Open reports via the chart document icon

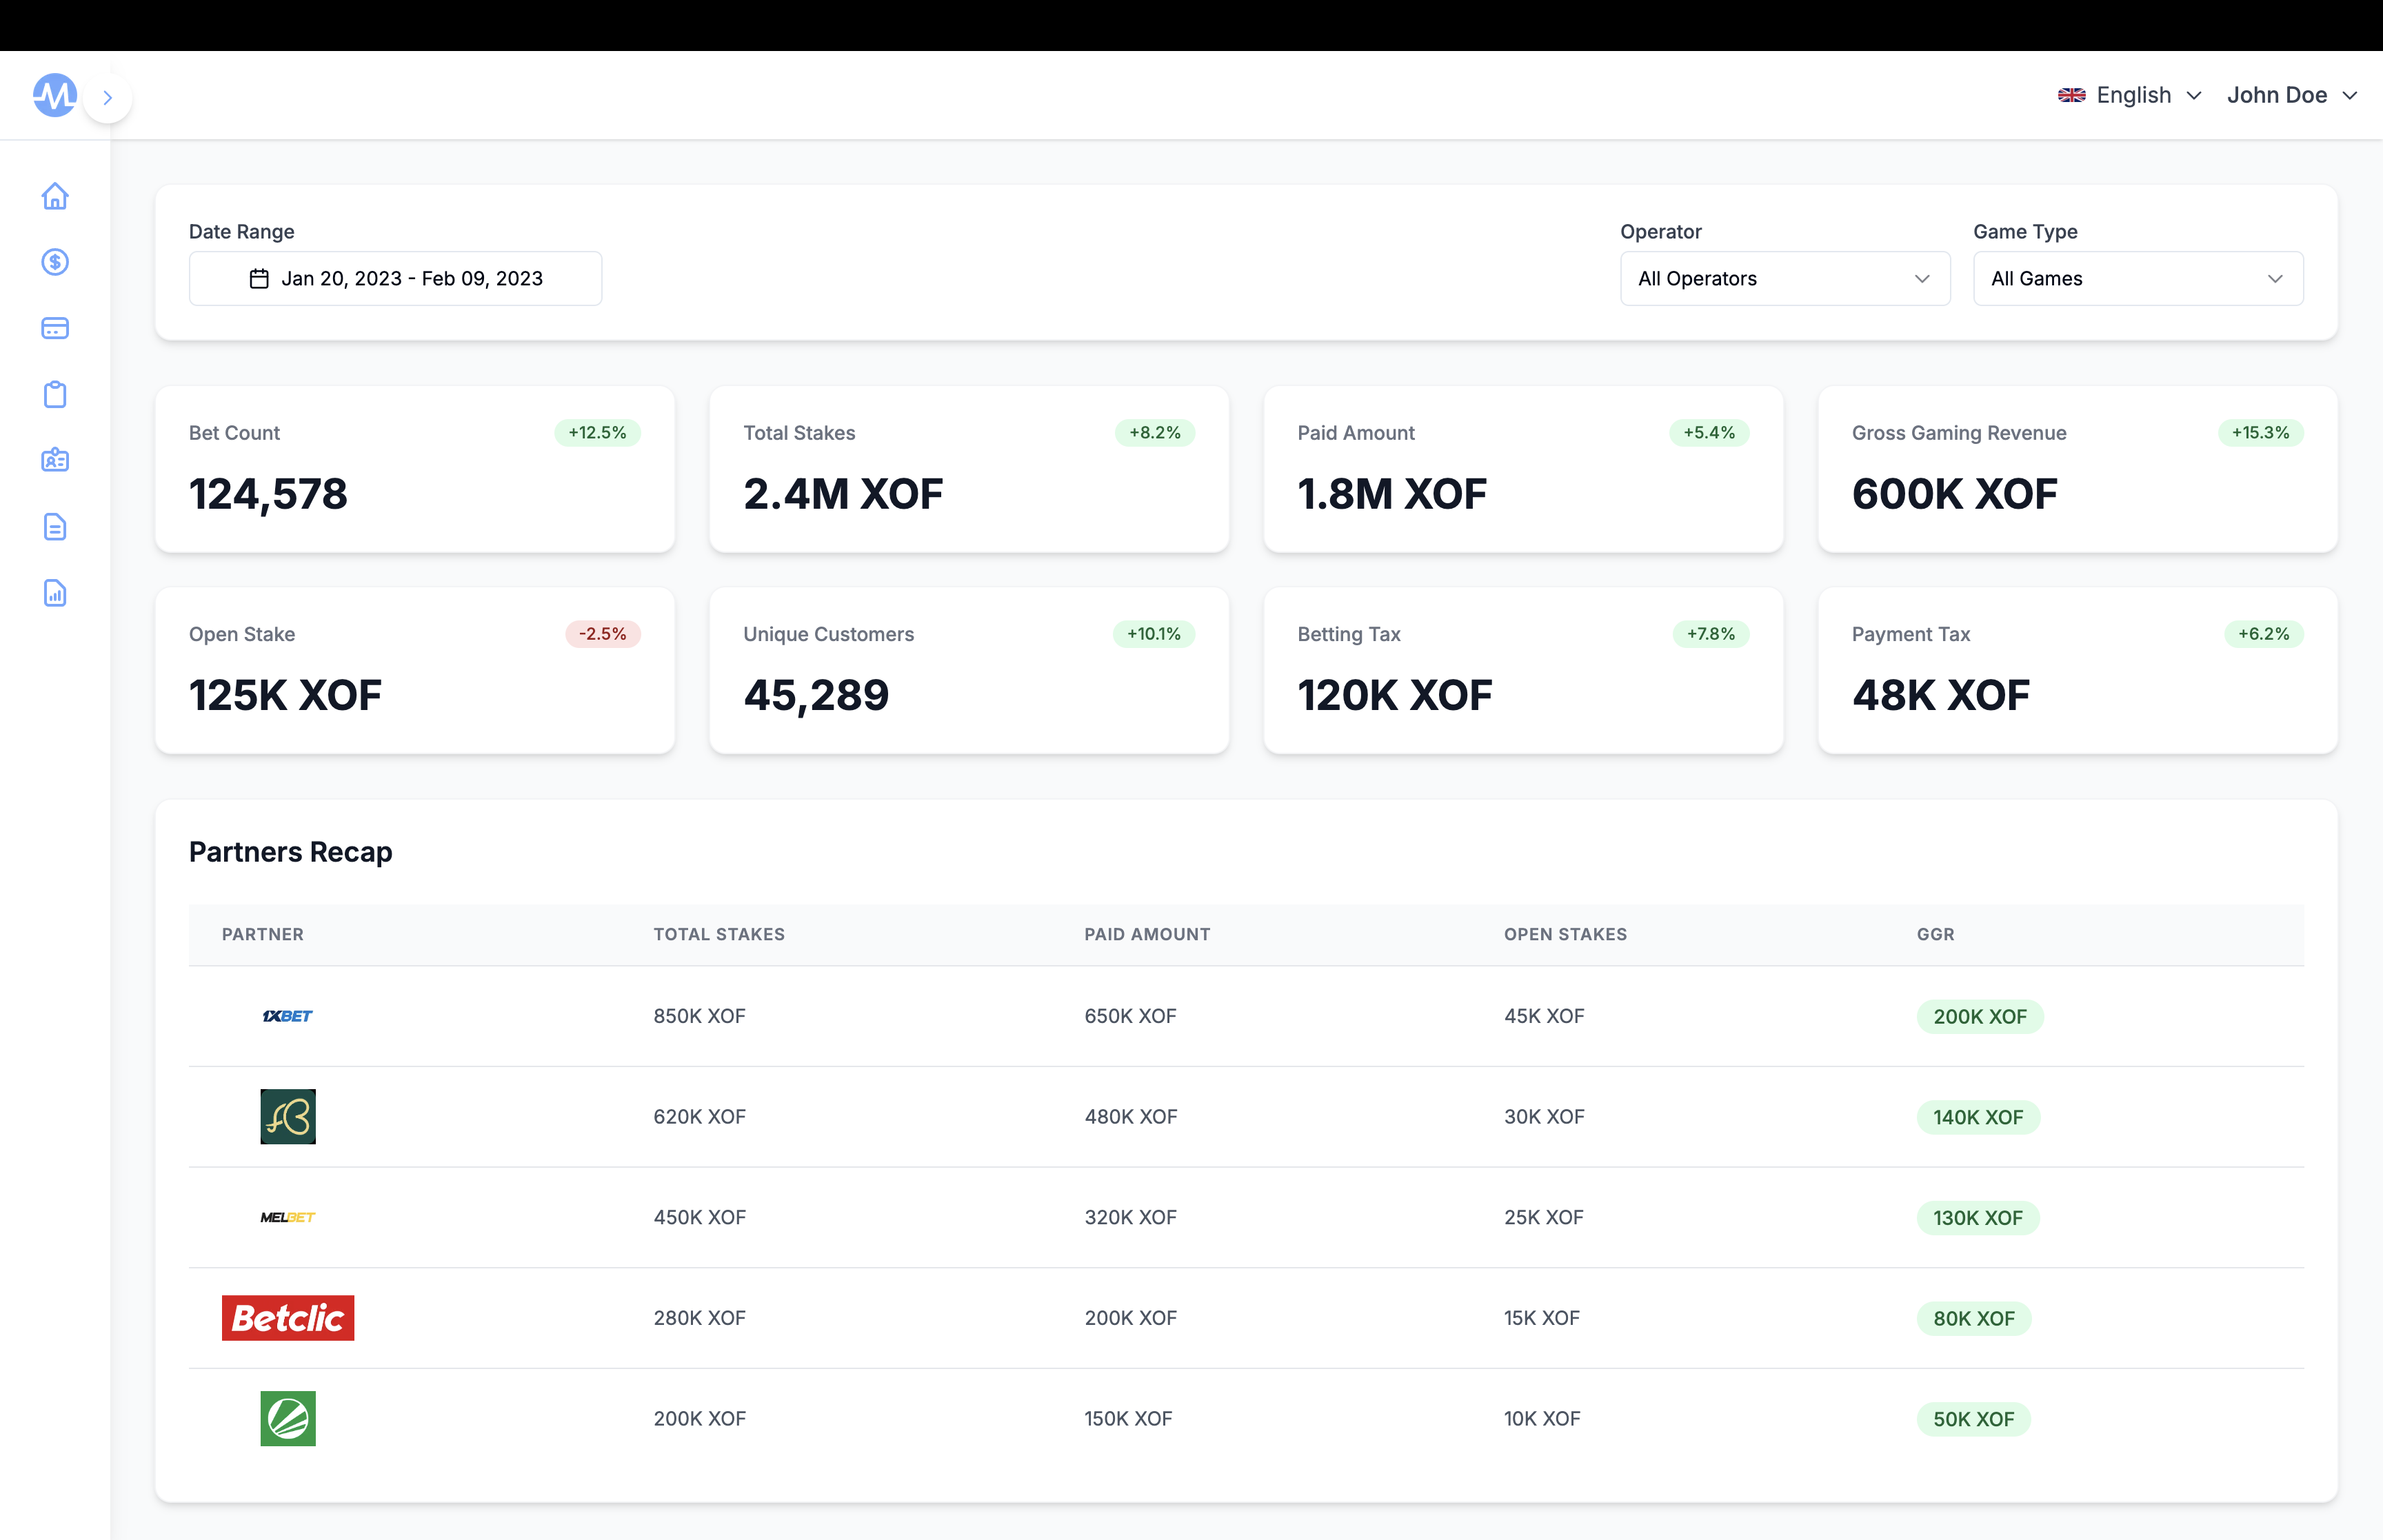[x=55, y=593]
